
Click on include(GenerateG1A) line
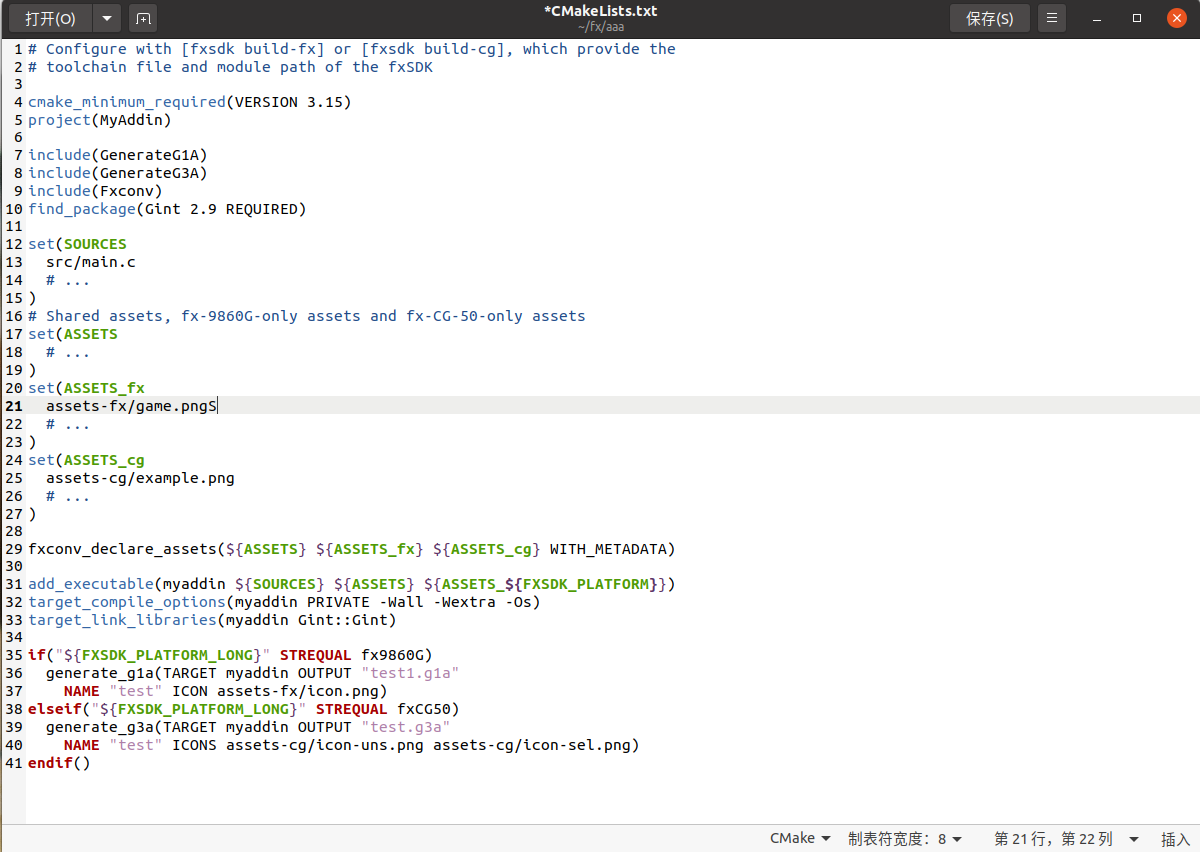[117, 155]
